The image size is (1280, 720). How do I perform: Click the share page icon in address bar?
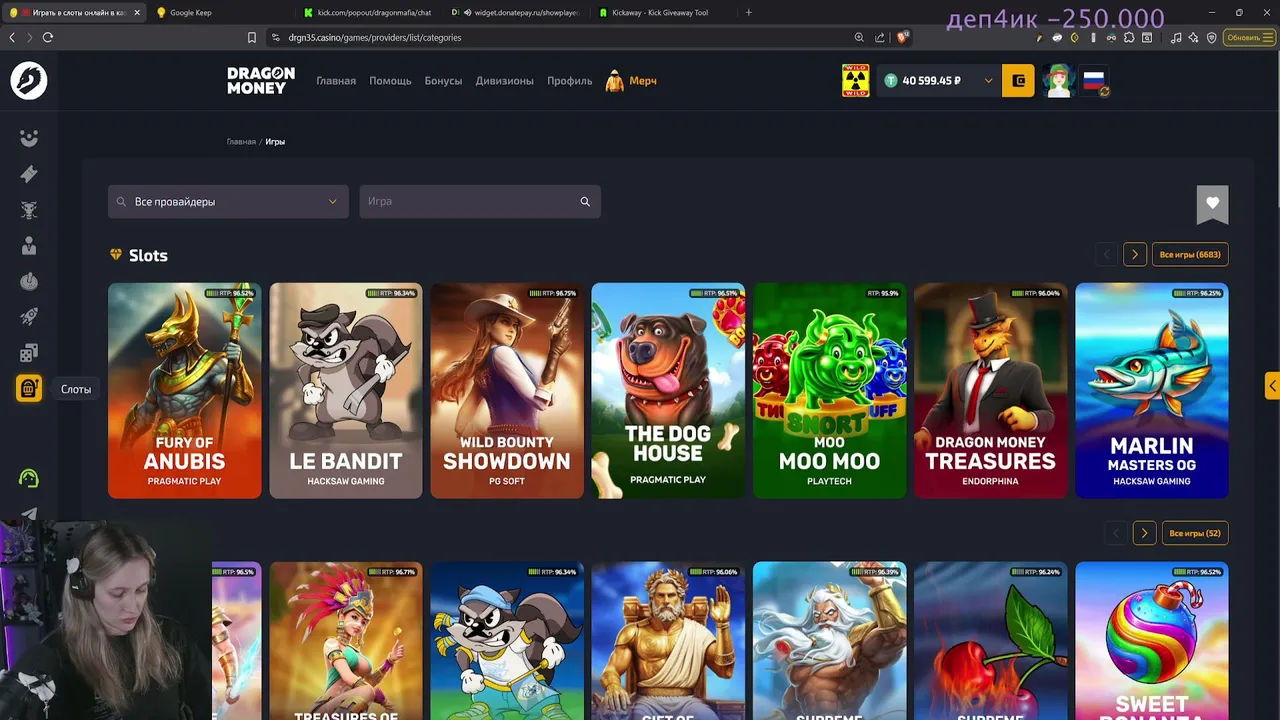(880, 37)
